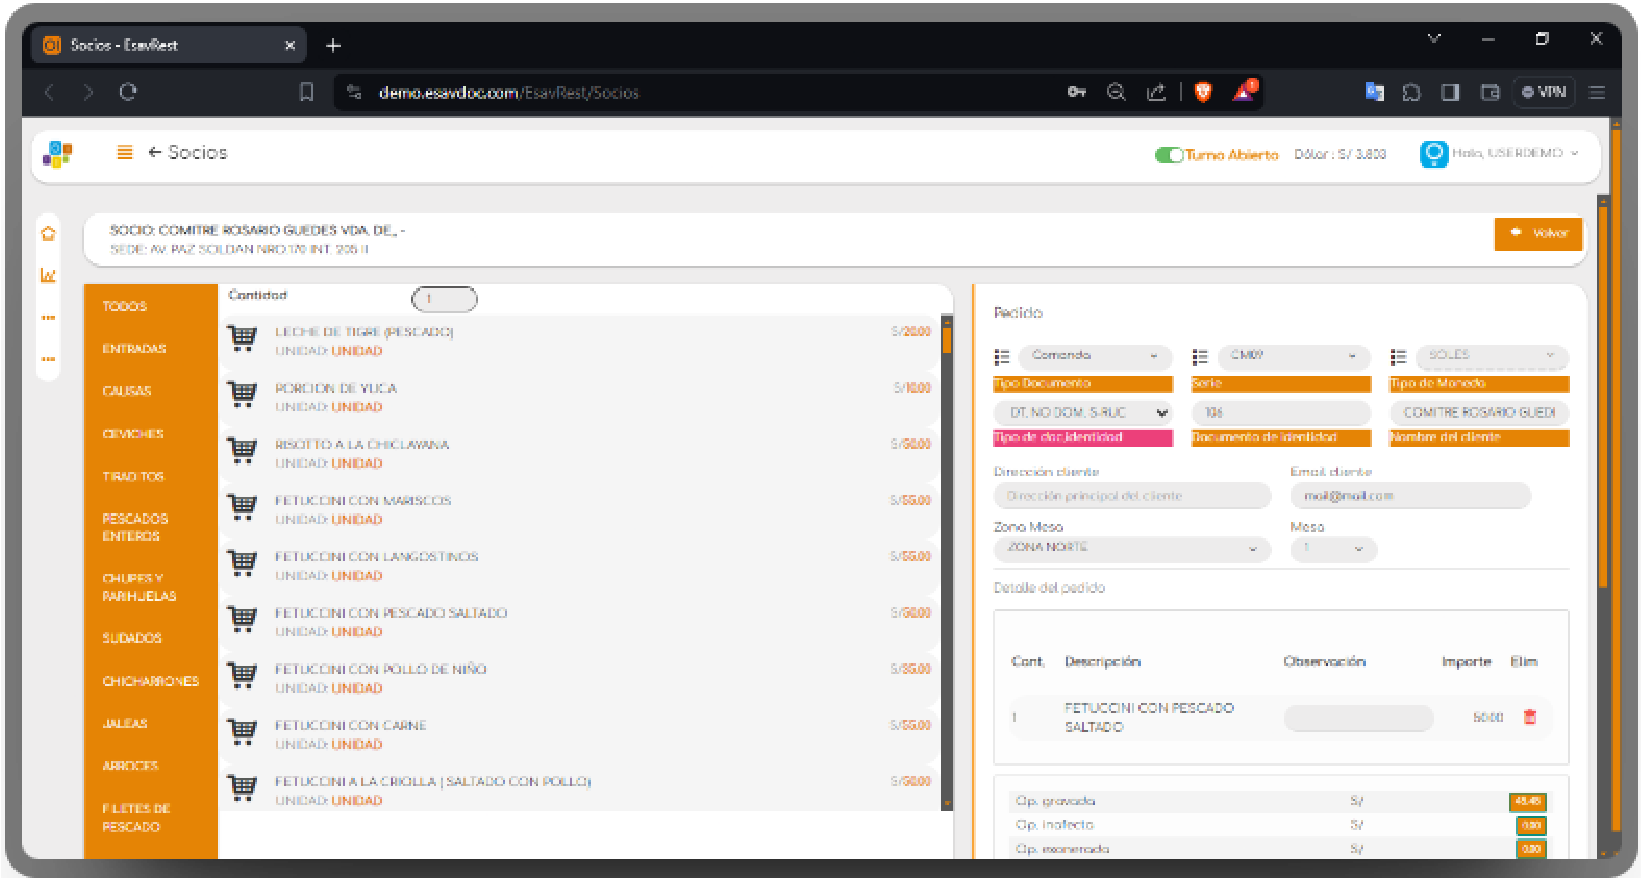Open the Brave wallet icon
The width and height of the screenshot is (1641, 878).
[1490, 92]
